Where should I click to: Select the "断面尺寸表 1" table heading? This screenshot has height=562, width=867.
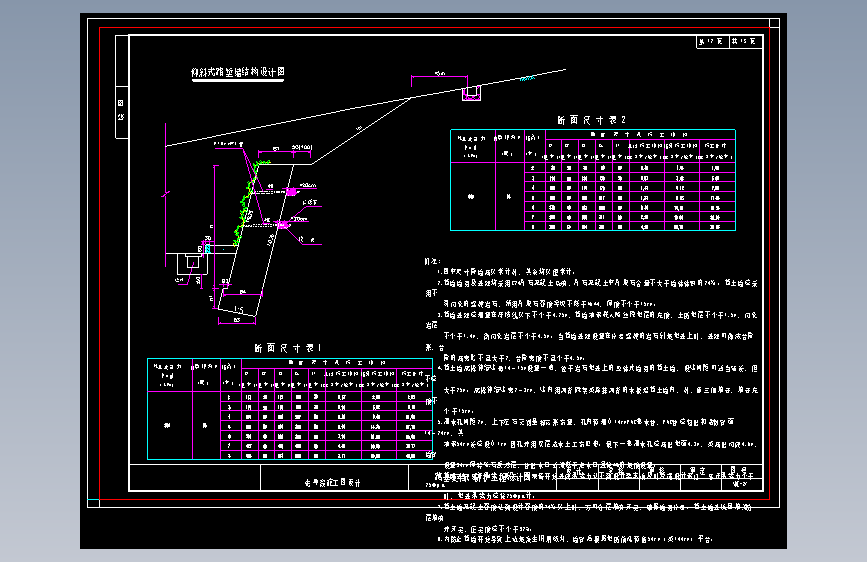pyautogui.click(x=288, y=348)
